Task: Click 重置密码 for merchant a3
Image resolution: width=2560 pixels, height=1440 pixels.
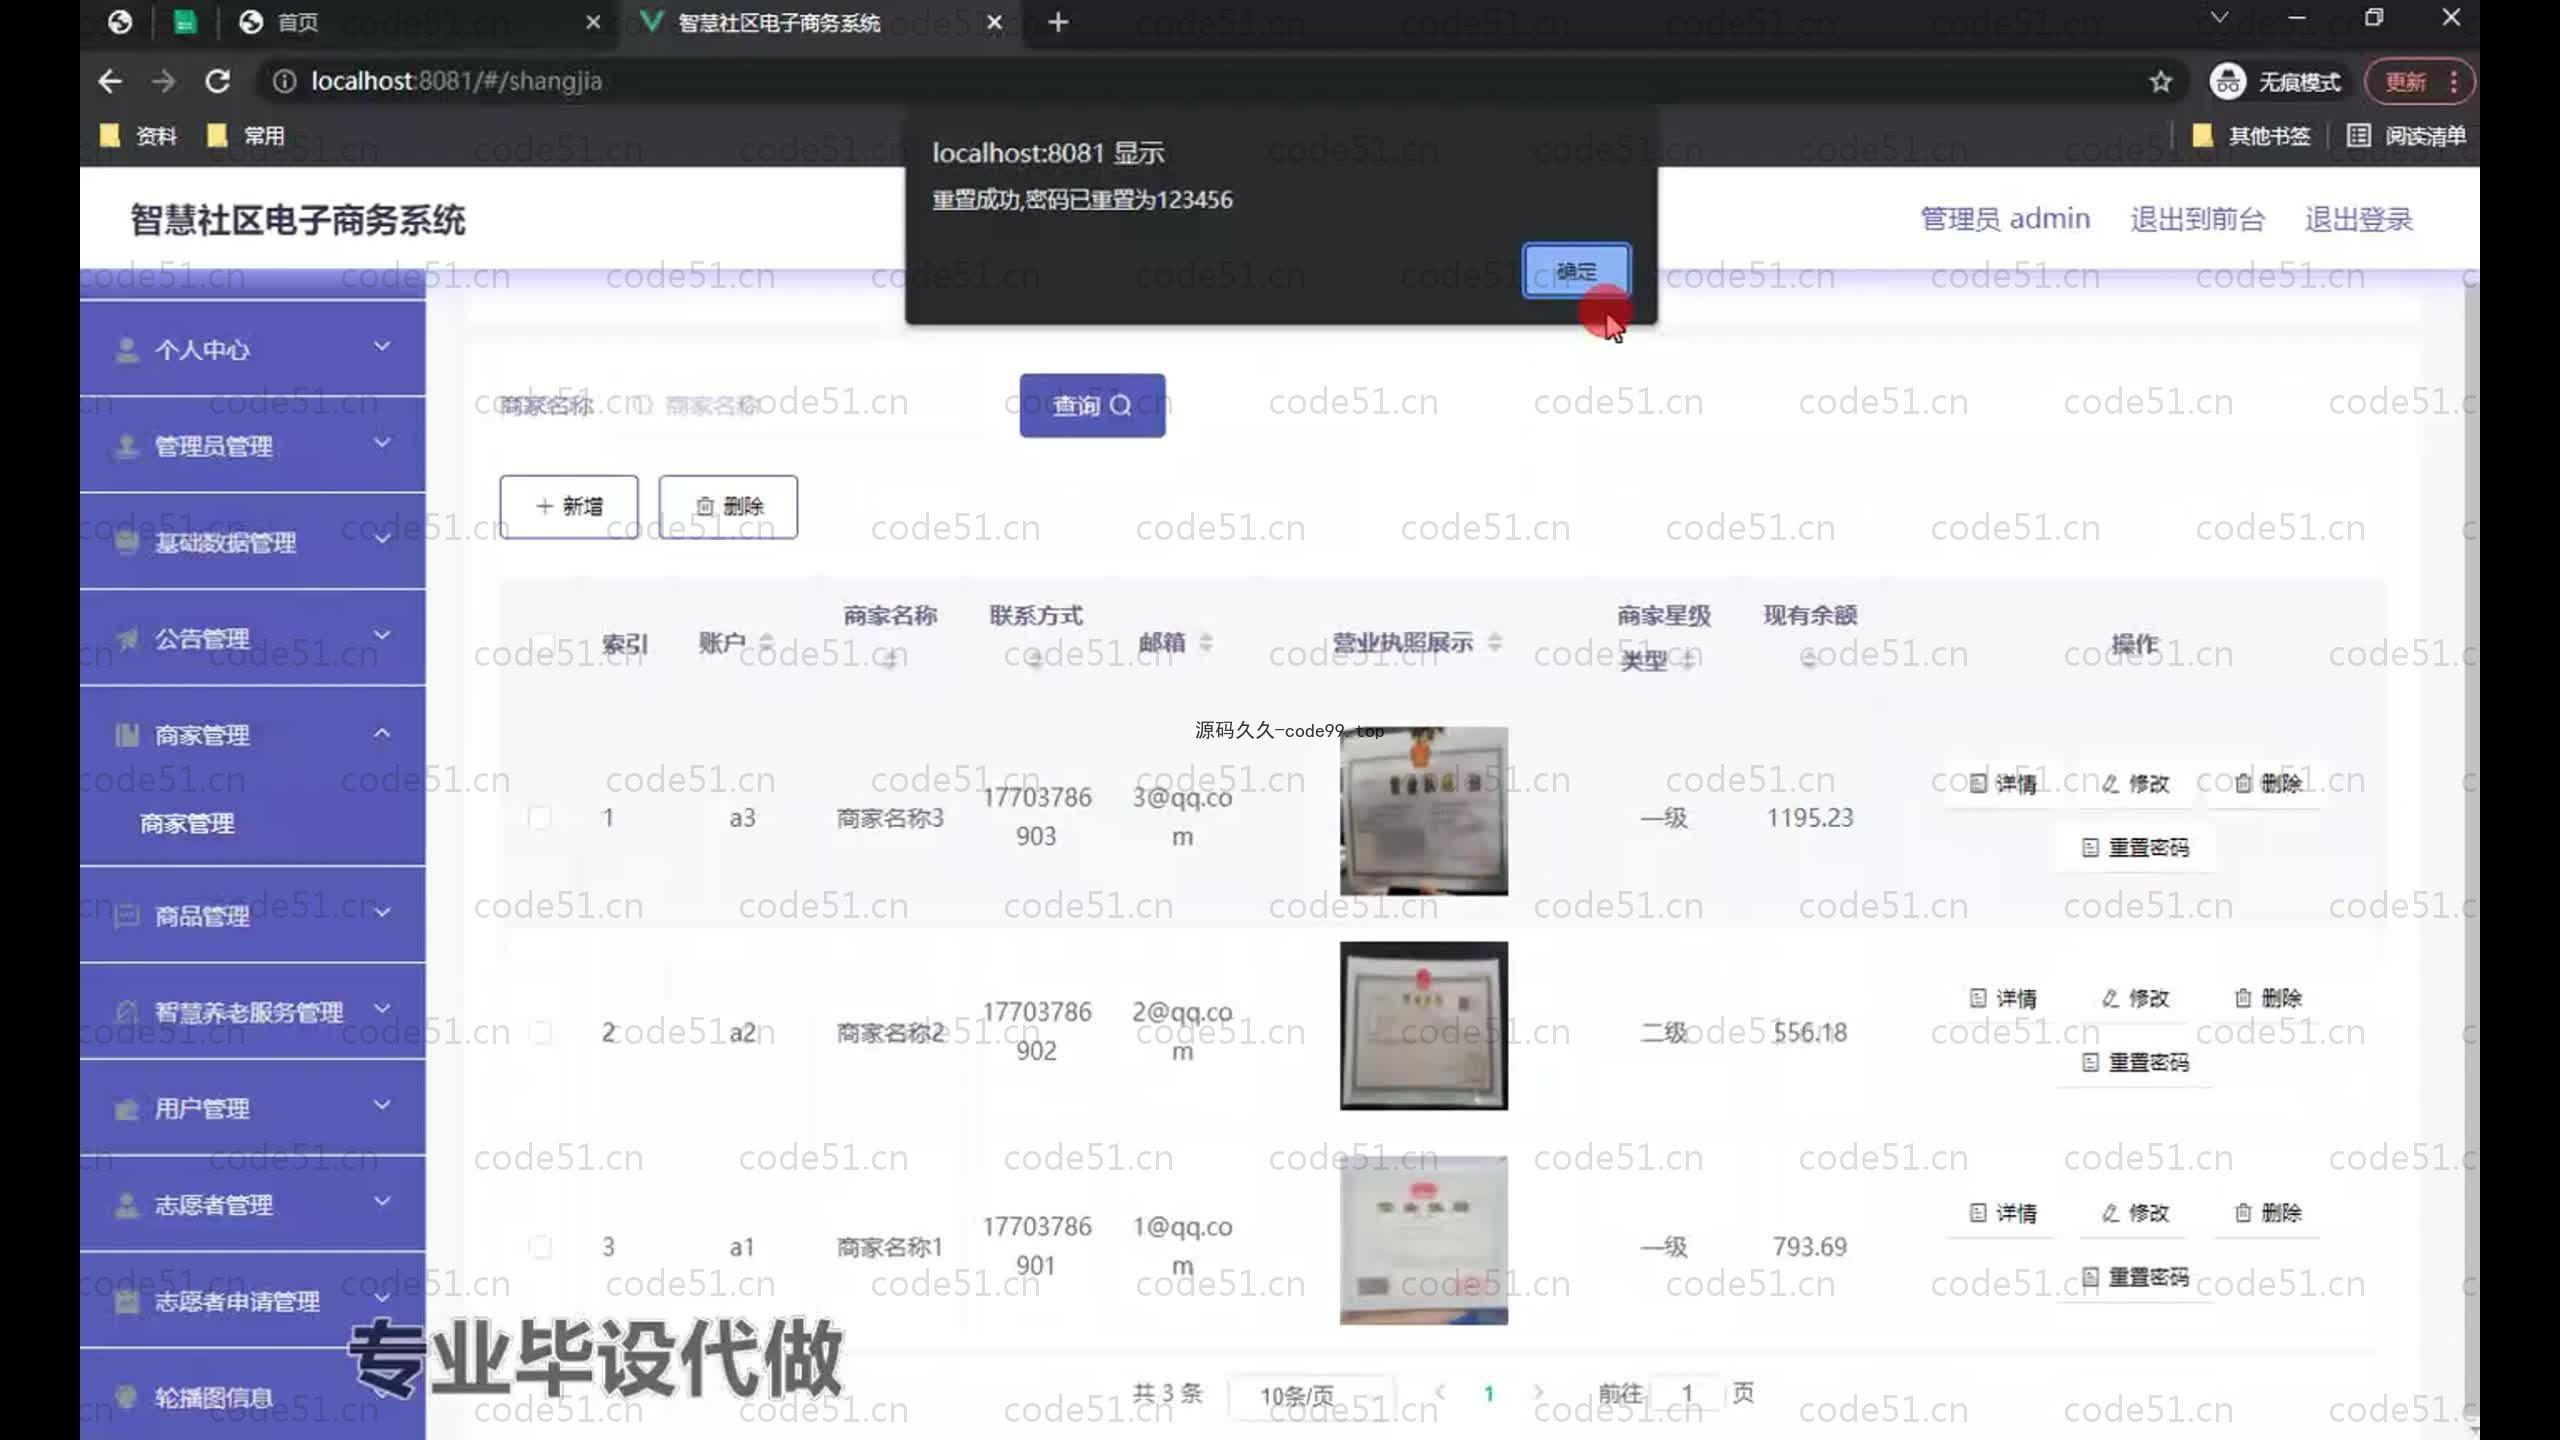Action: (x=2135, y=848)
